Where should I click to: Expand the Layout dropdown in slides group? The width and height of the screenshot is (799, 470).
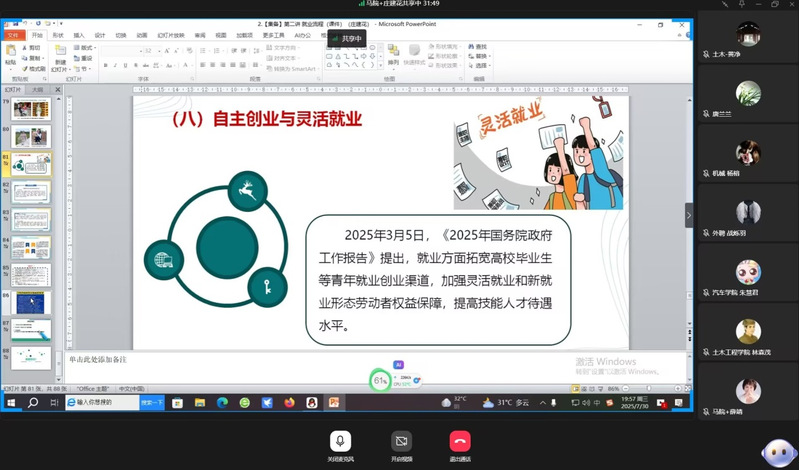pos(86,47)
